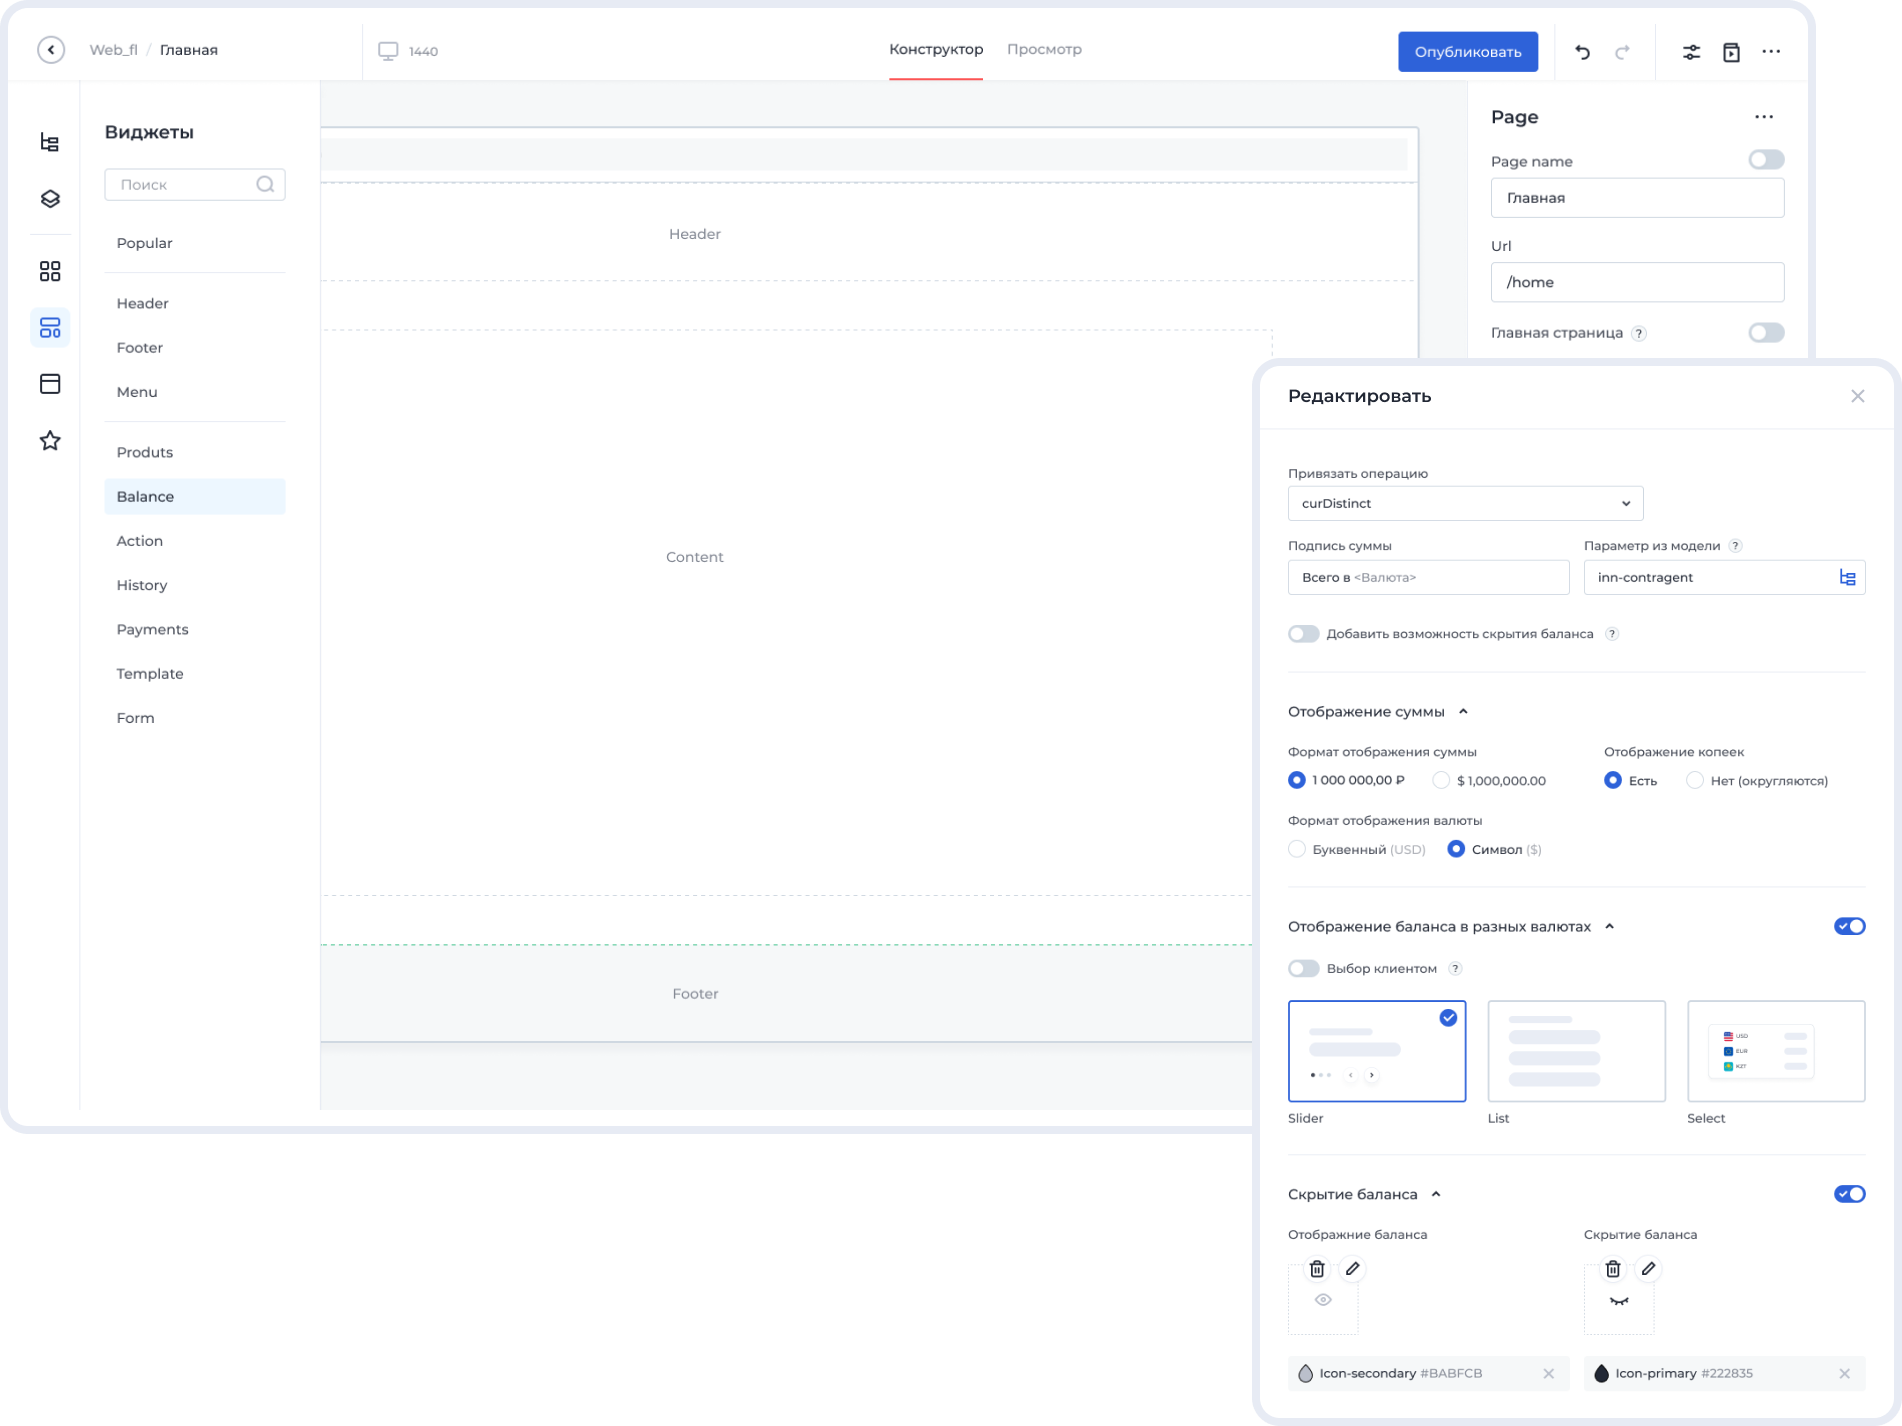Go back using the arrow button
The width and height of the screenshot is (1902, 1426).
pyautogui.click(x=51, y=50)
